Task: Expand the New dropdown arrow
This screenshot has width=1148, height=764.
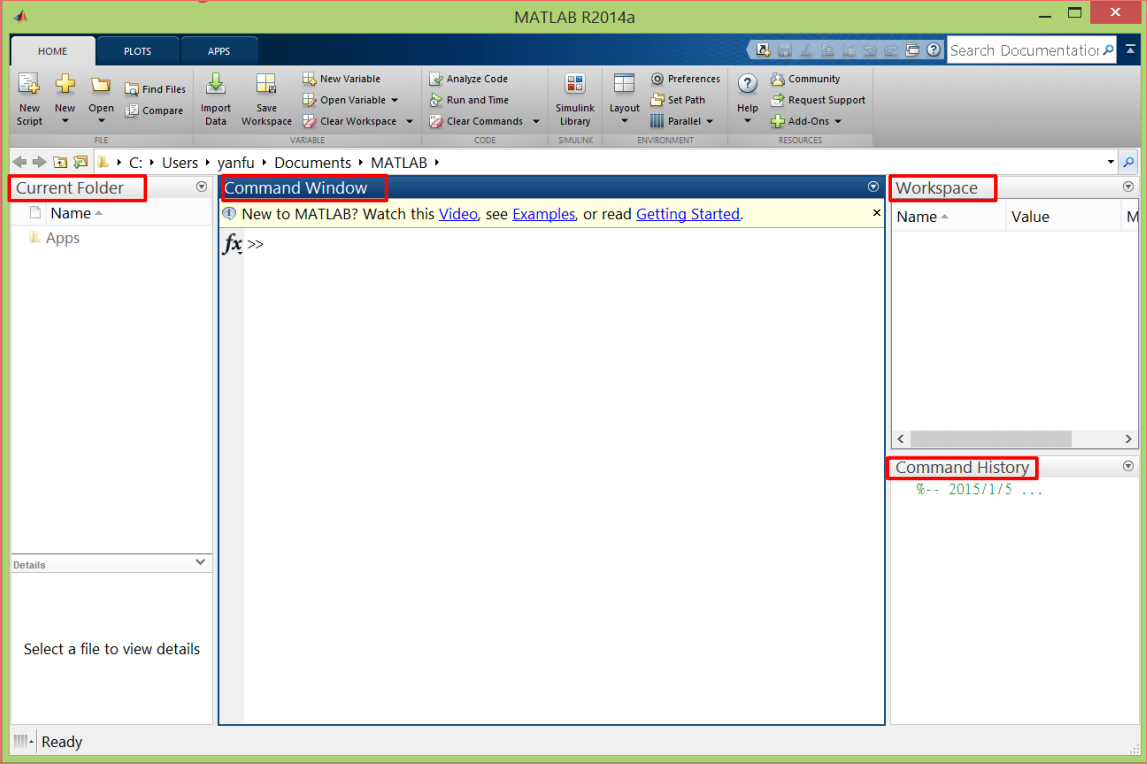Action: pos(65,121)
